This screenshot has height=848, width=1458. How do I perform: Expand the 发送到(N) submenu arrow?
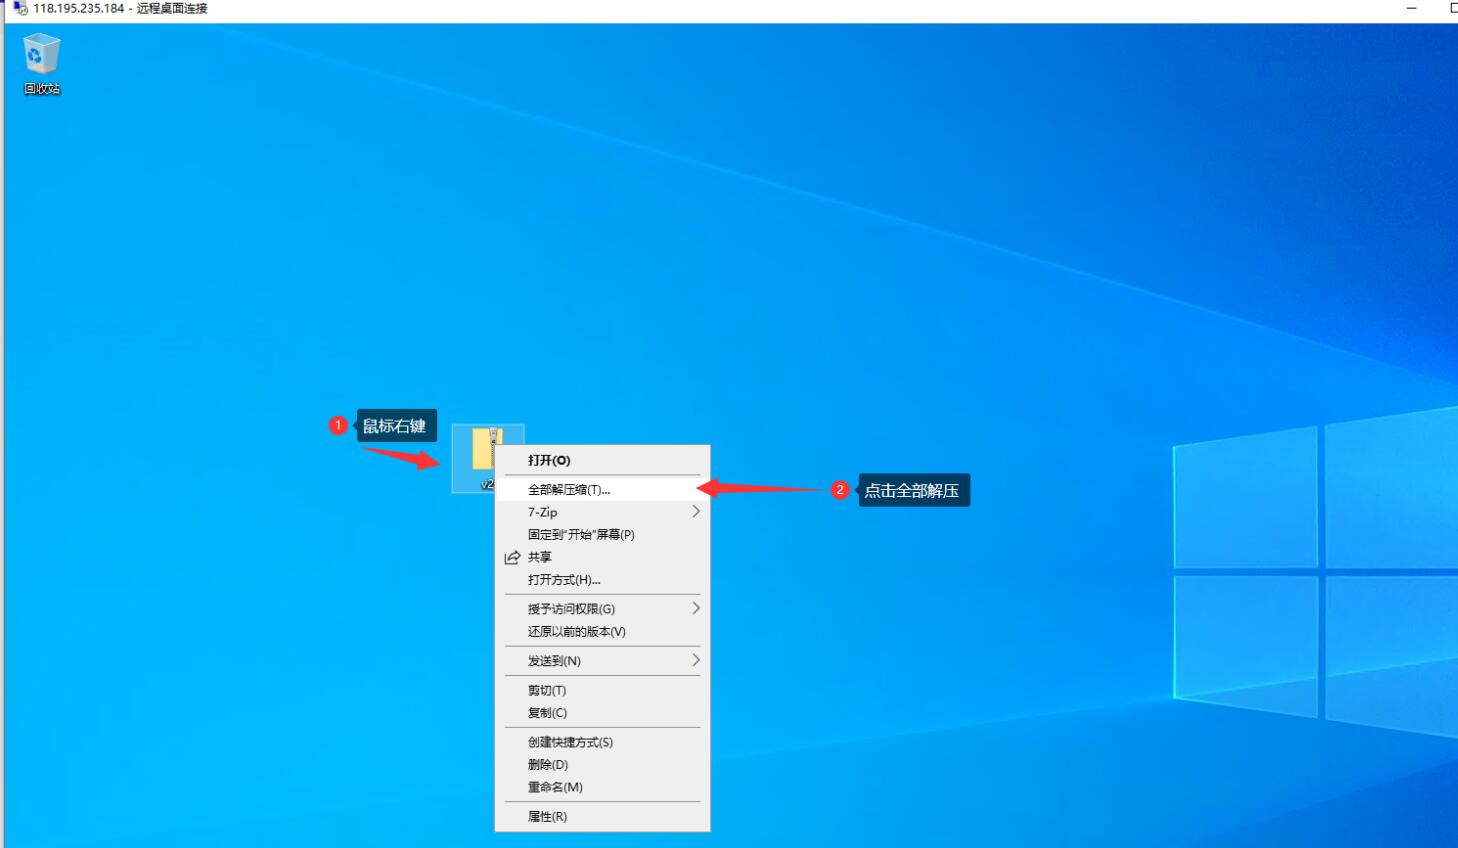coord(696,660)
